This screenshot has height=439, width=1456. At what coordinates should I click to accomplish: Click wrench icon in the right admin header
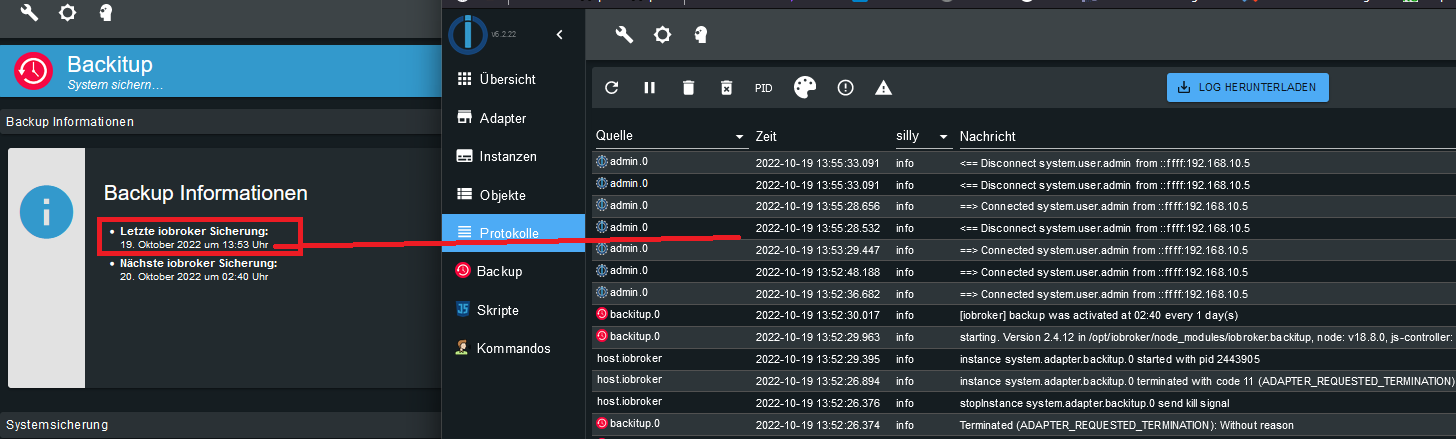624,35
